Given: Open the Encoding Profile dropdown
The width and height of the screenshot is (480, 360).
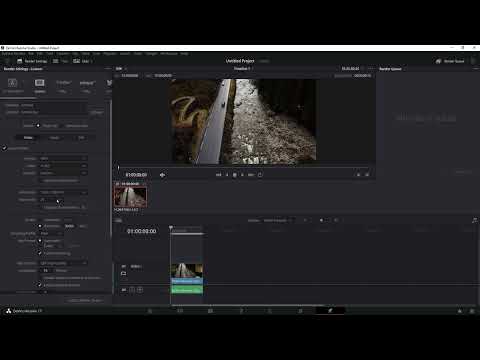Looking at the screenshot, I should 51,233.
